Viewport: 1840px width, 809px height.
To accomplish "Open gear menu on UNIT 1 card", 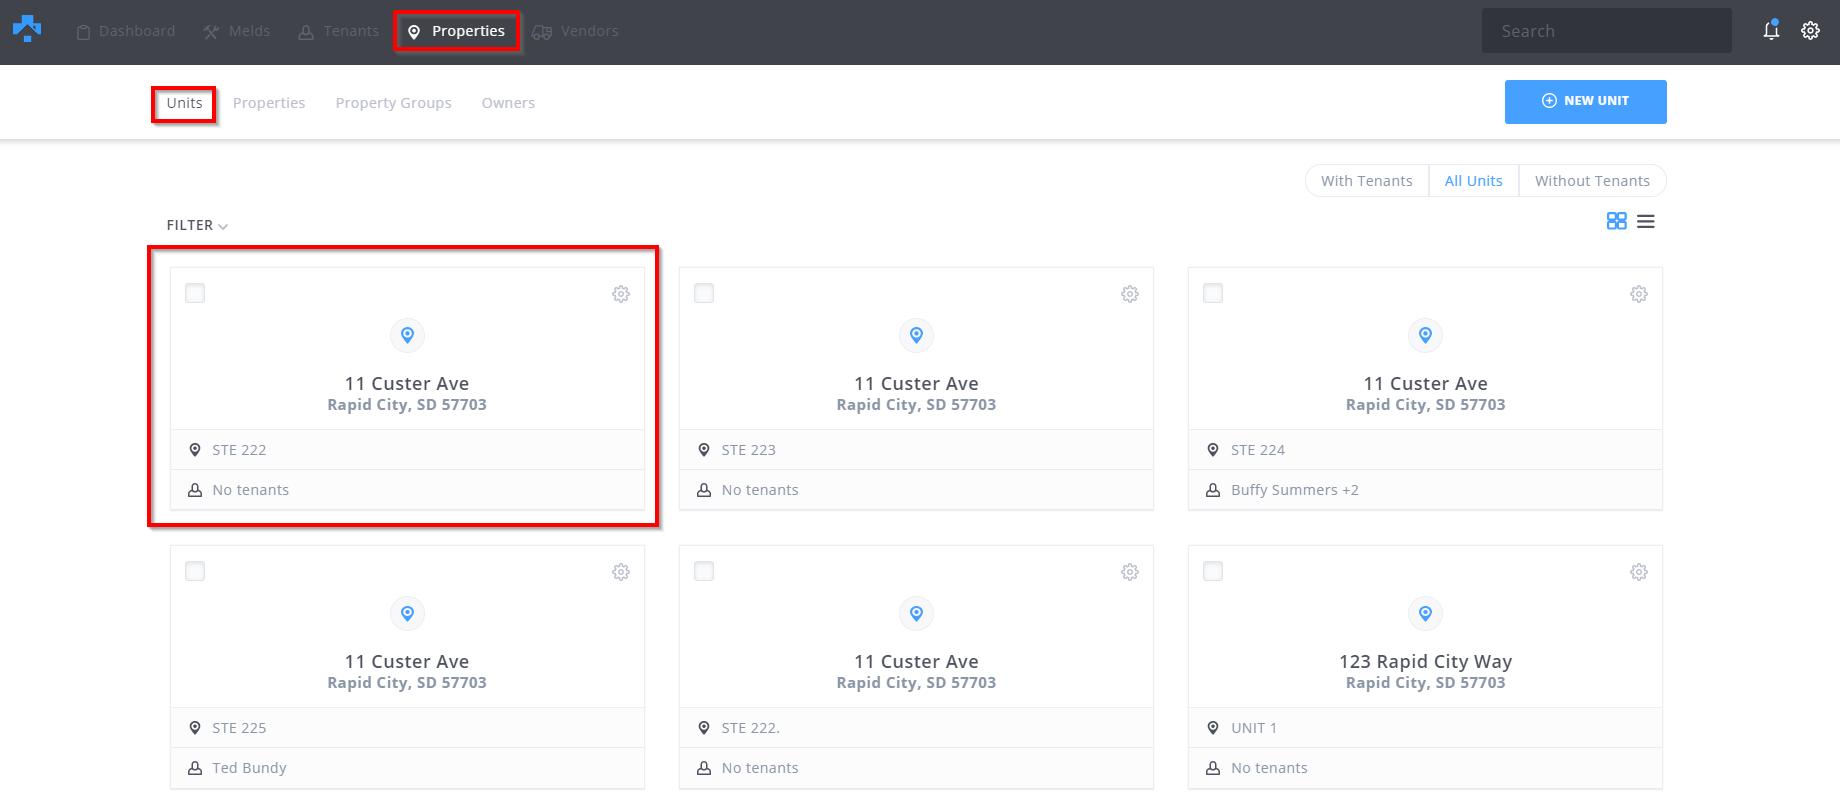I will pyautogui.click(x=1639, y=572).
